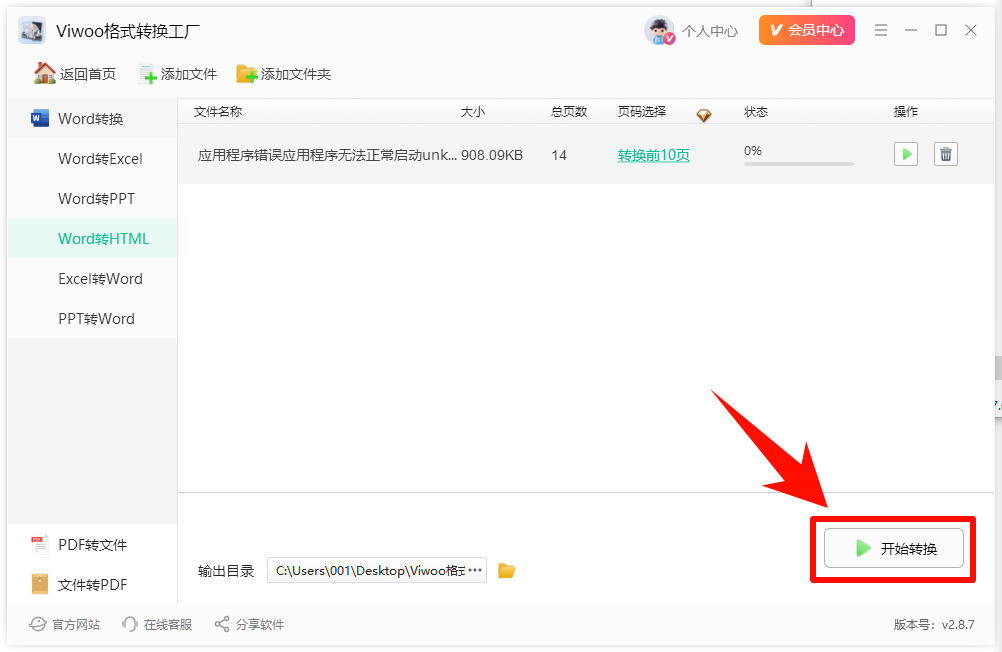The width and height of the screenshot is (1002, 652).
Task: Click the 0% conversion progress bar
Action: point(799,164)
